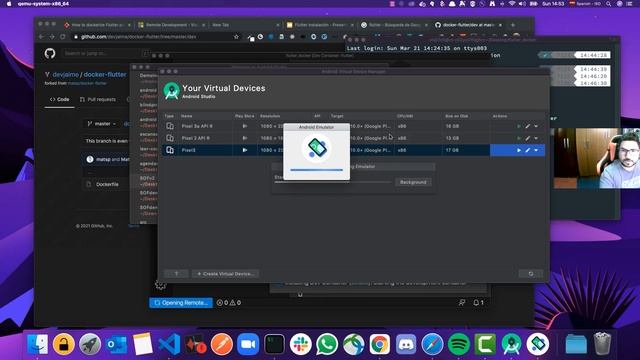Edit the Pixel 2 API R device

528,138
